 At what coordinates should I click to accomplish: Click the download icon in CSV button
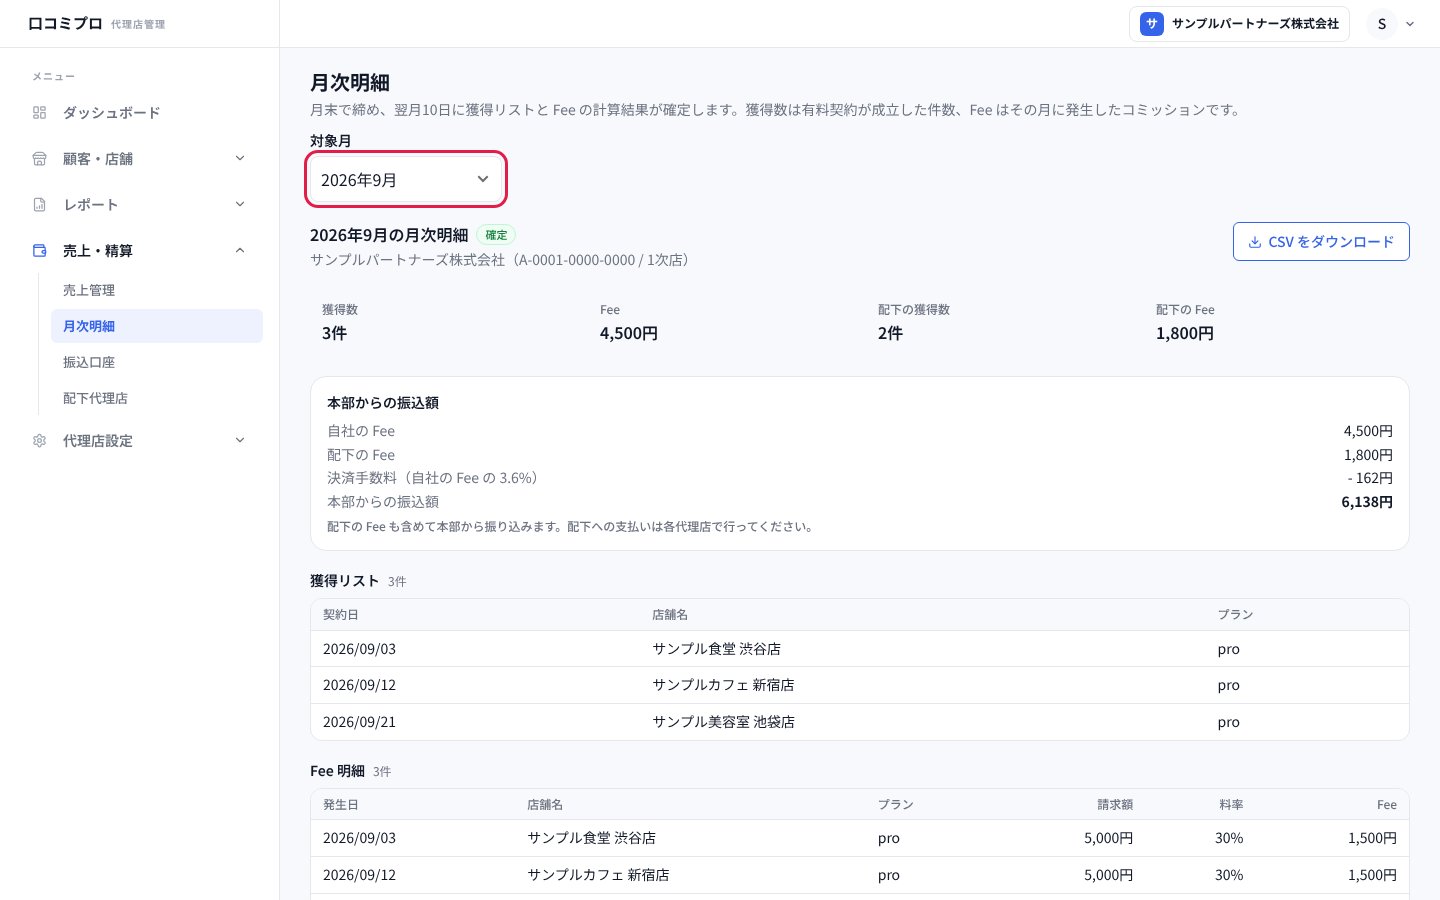click(1255, 242)
